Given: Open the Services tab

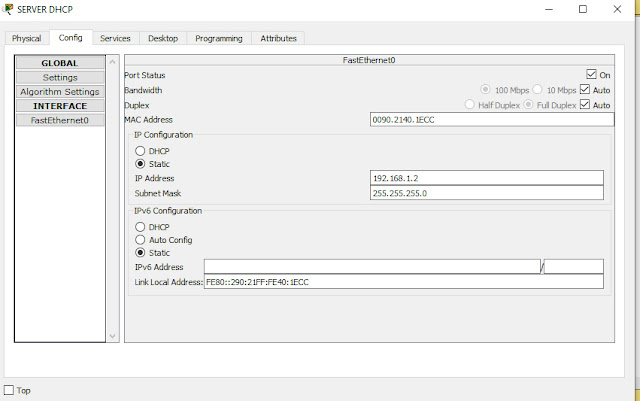Looking at the screenshot, I should click(x=115, y=38).
